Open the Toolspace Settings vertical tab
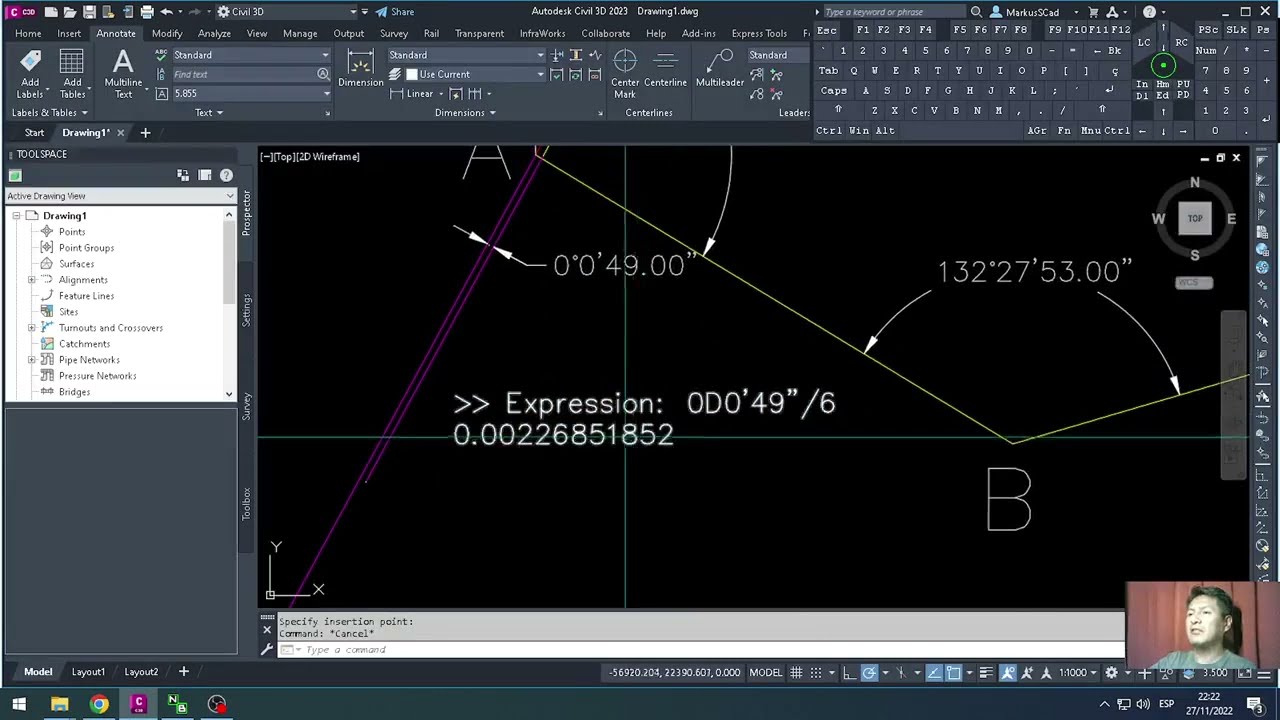 click(246, 309)
